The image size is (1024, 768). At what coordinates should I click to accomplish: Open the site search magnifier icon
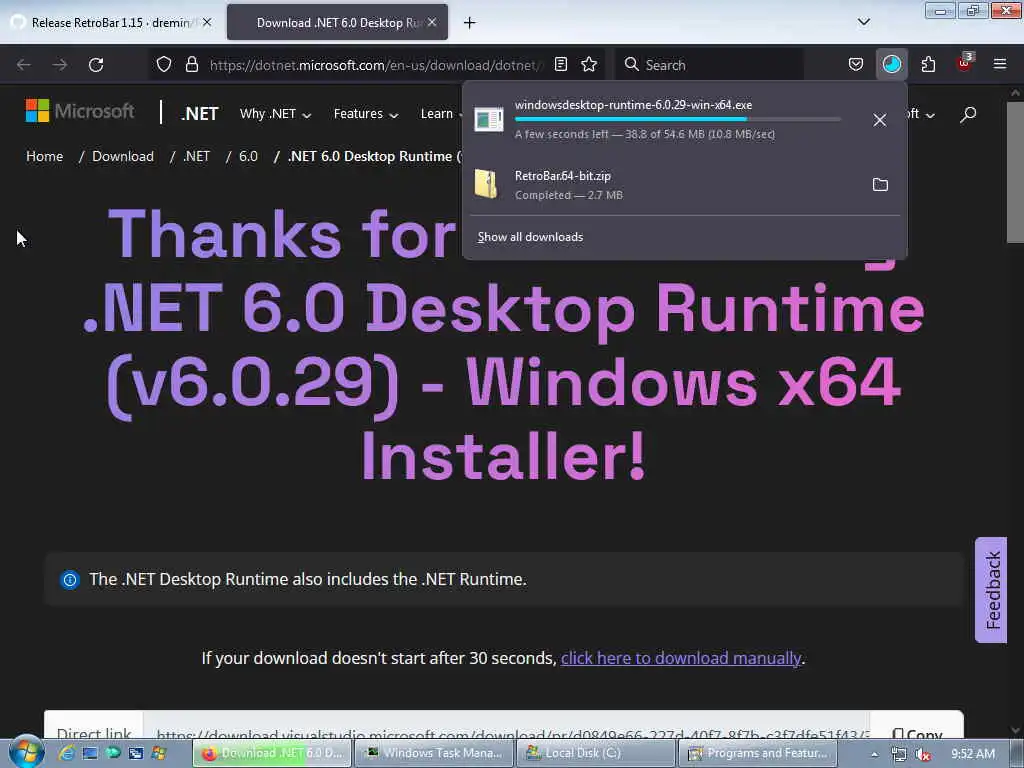[968, 114]
